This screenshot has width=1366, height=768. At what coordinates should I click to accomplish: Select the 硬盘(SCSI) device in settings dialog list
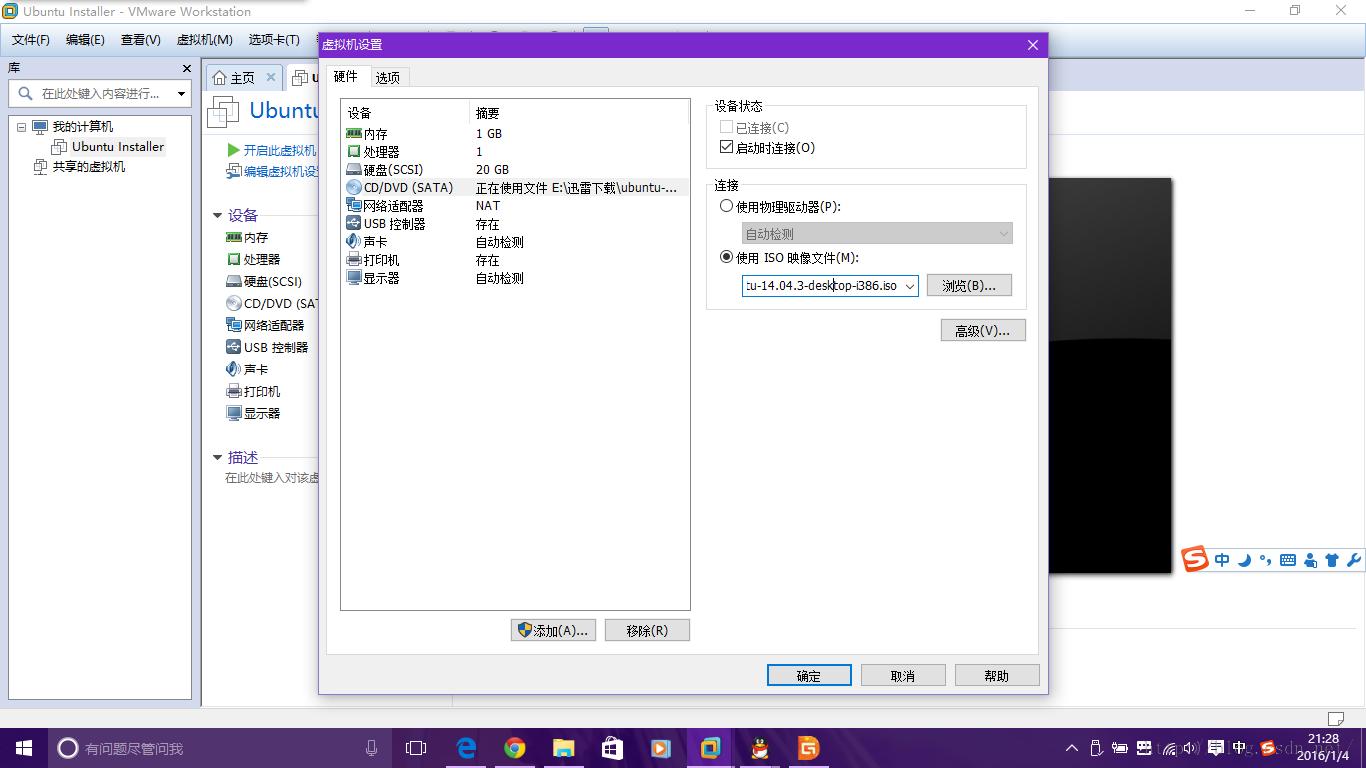point(516,170)
